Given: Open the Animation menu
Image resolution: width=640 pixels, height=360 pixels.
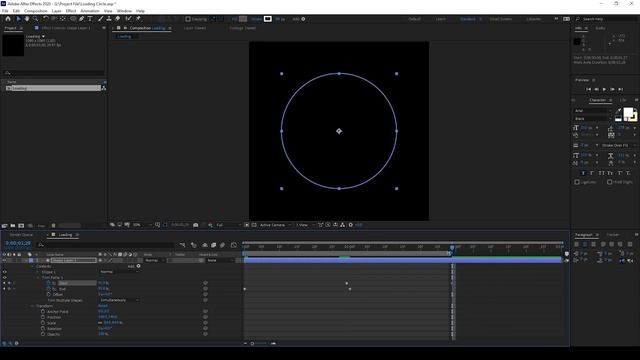Looking at the screenshot, I should pyautogui.click(x=90, y=11).
